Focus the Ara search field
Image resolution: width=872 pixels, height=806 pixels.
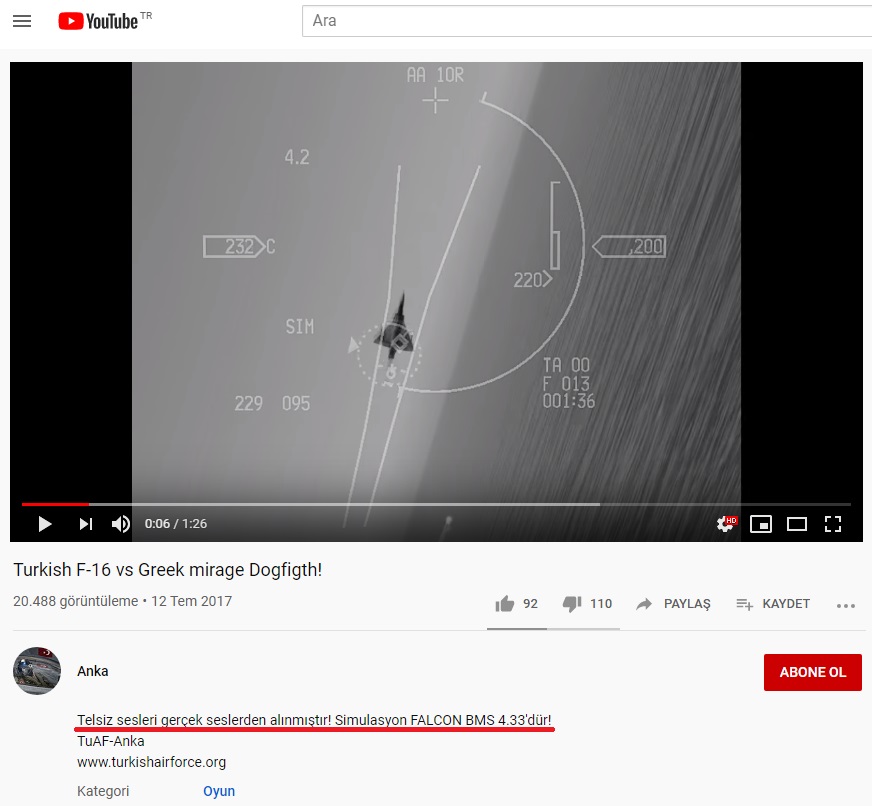[x=587, y=21]
